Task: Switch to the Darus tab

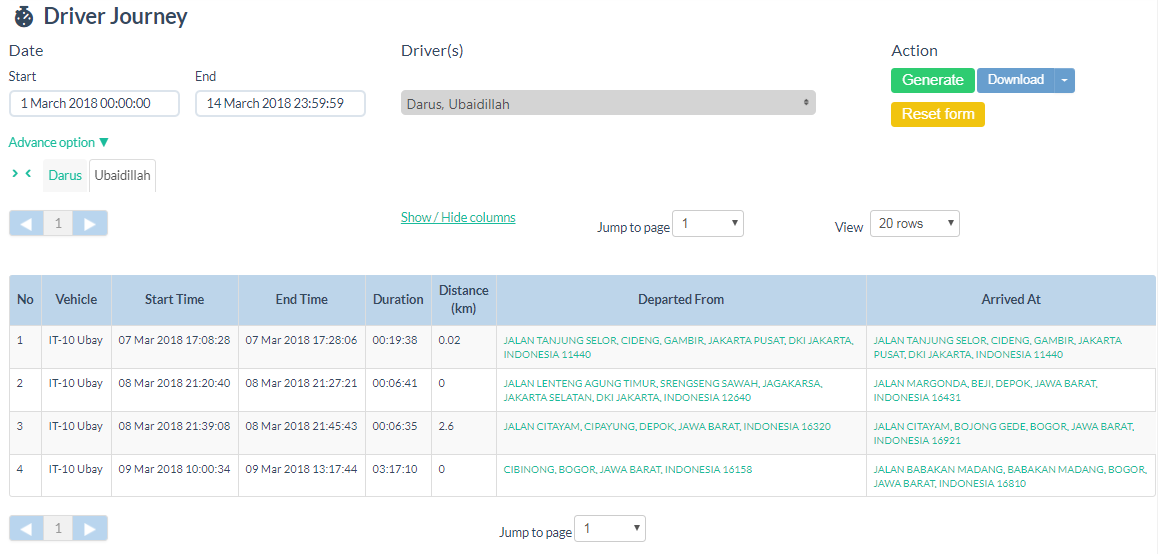Action: tap(66, 175)
